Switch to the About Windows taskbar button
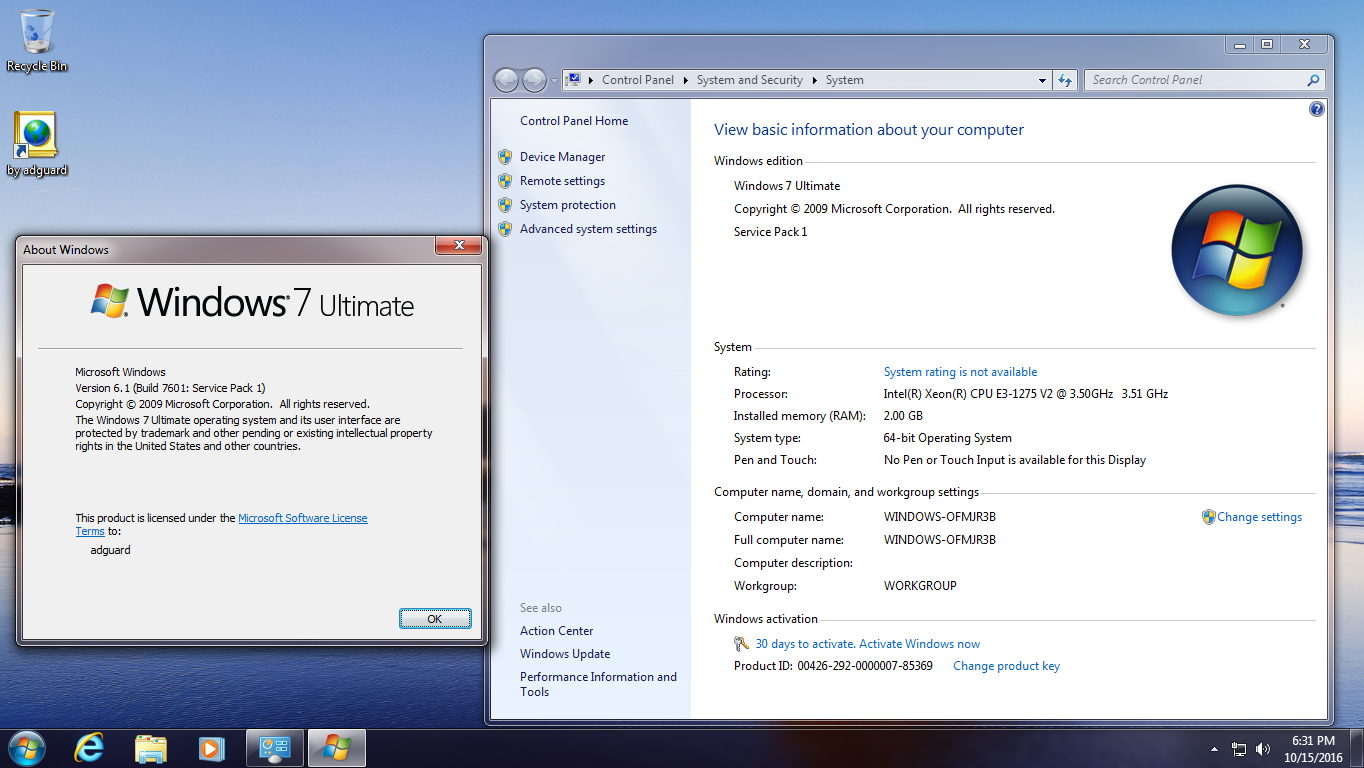The height and width of the screenshot is (768, 1364). pos(337,748)
